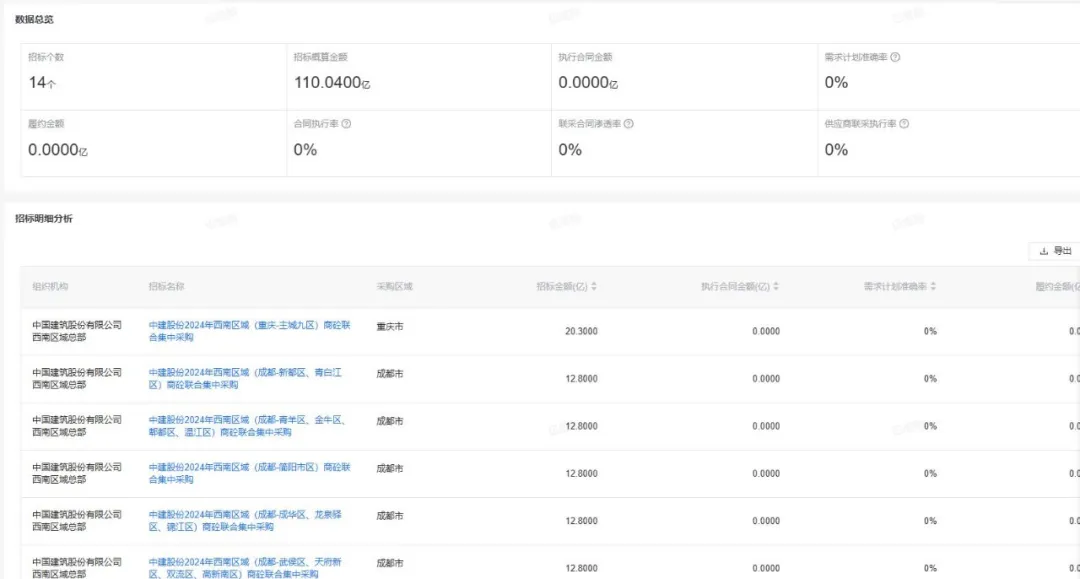
Task: Open the 成都-青羊区、金牛区 tender link
Action: [x=247, y=426]
